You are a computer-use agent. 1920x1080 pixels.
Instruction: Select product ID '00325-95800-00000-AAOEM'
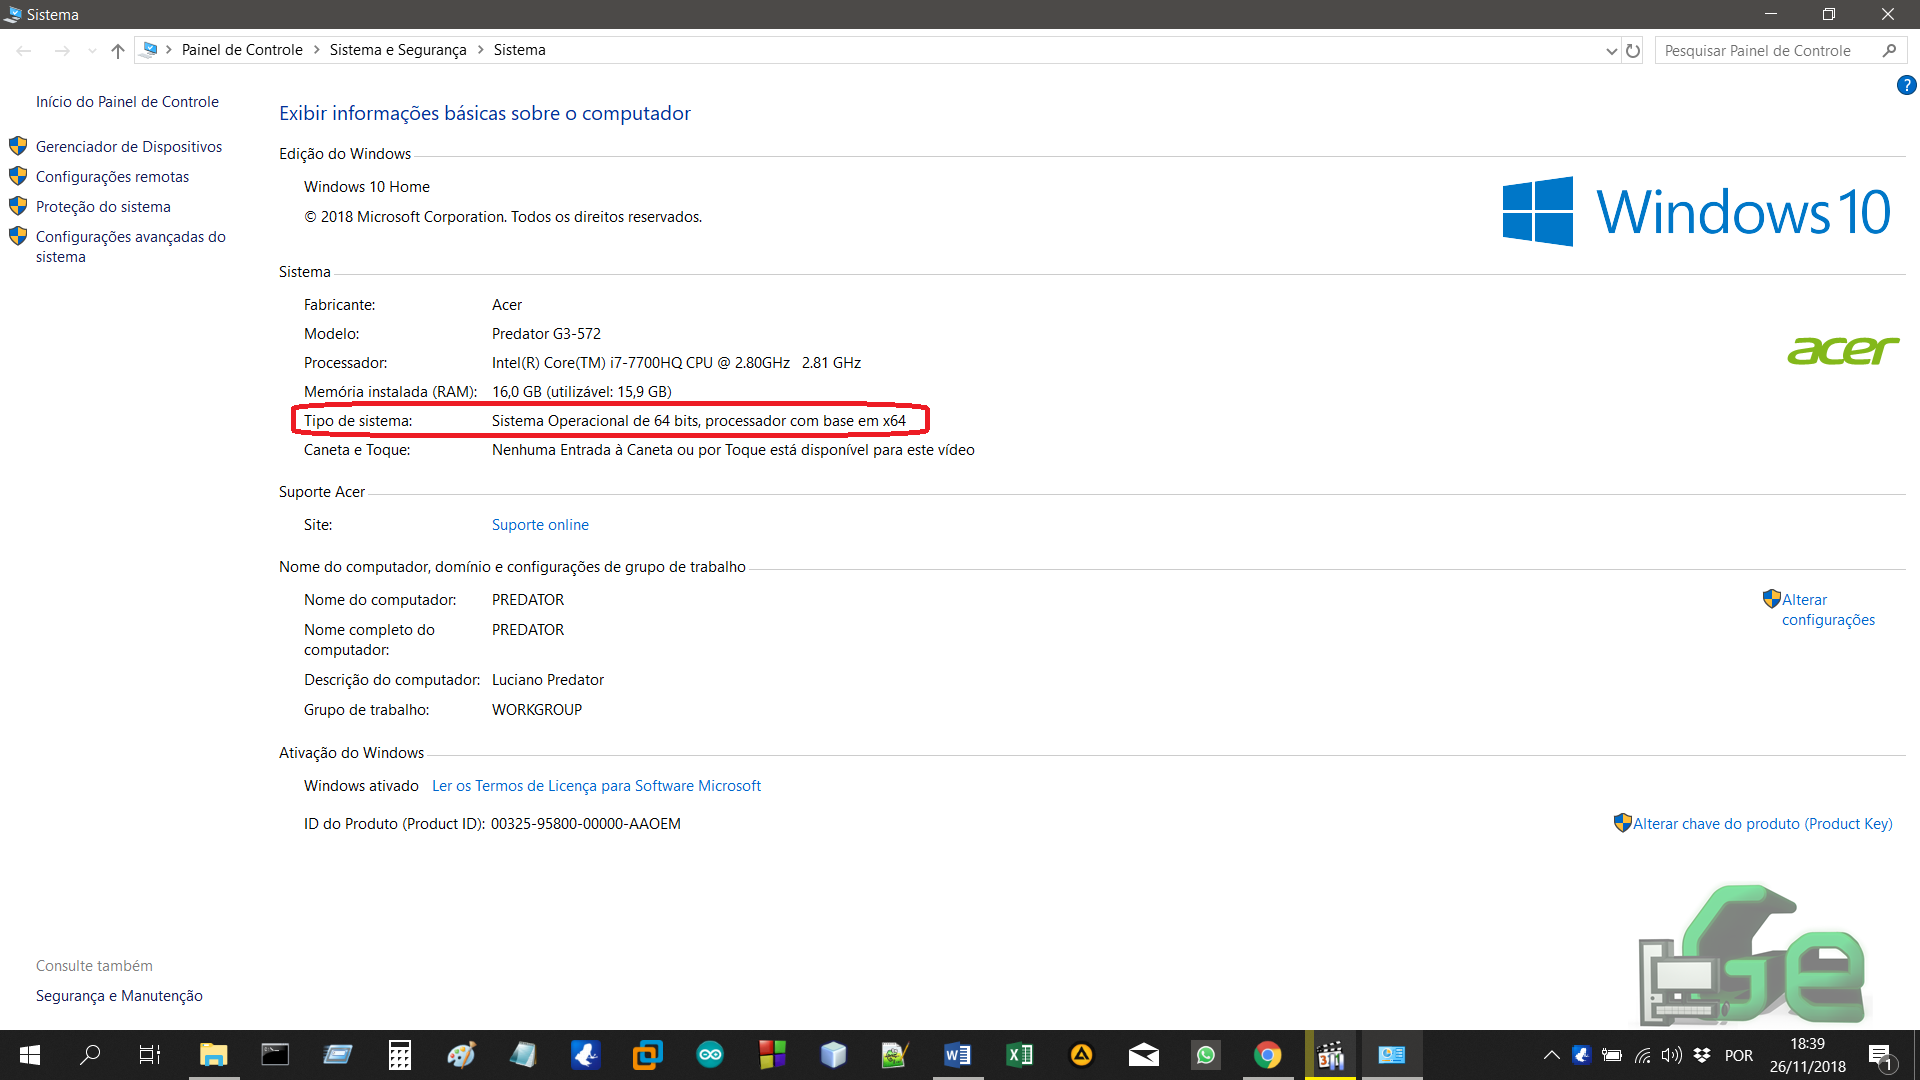click(586, 824)
